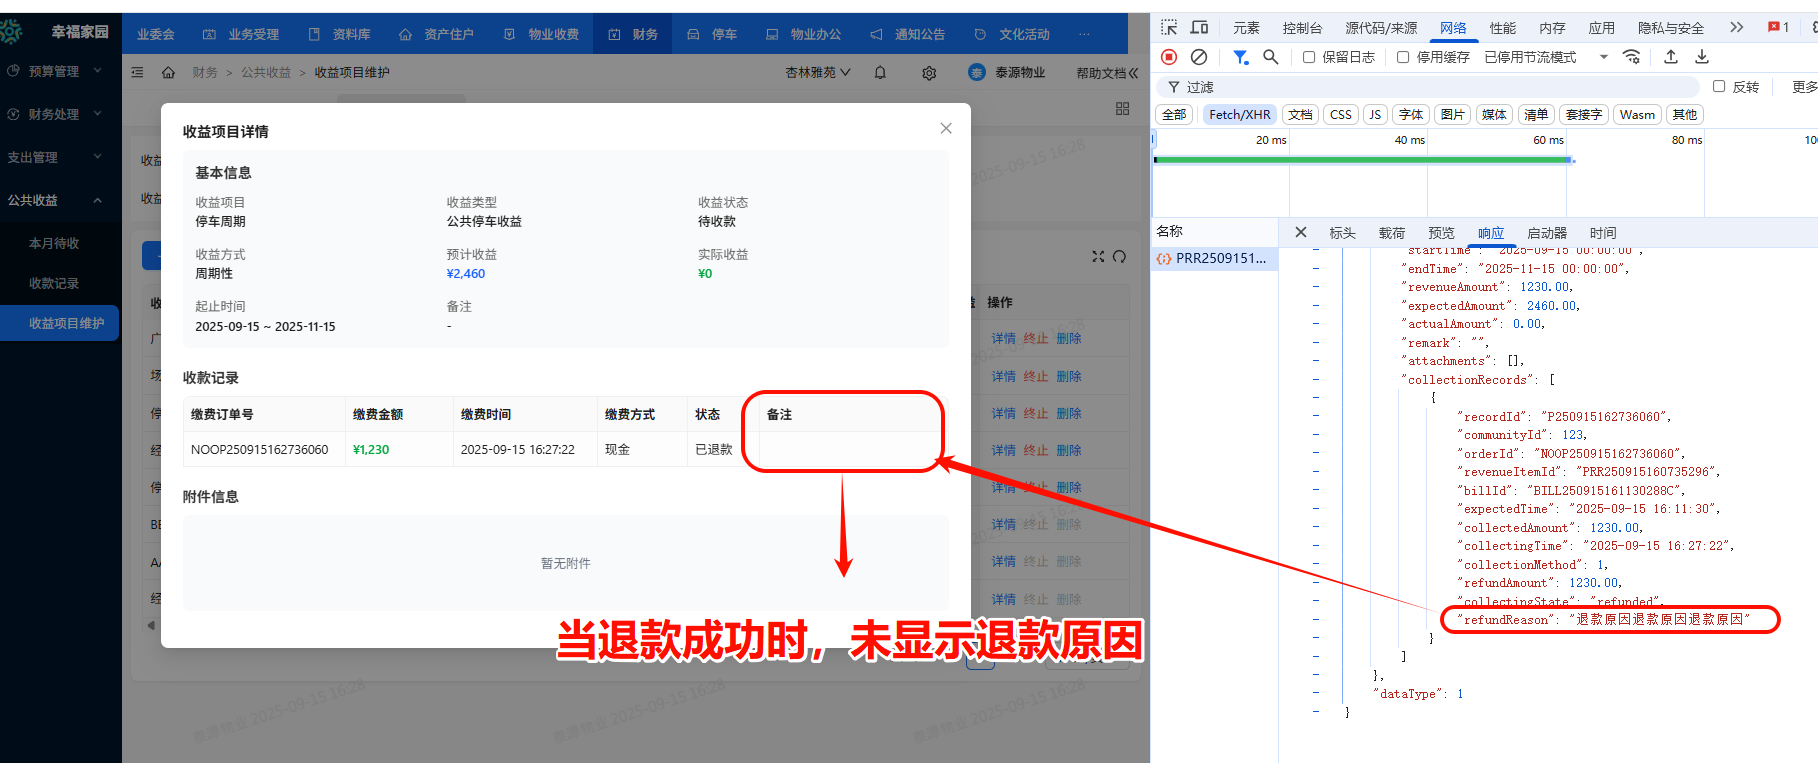1818x763 pixels.
Task: Go home via the breadcrumb house icon
Action: 169,72
